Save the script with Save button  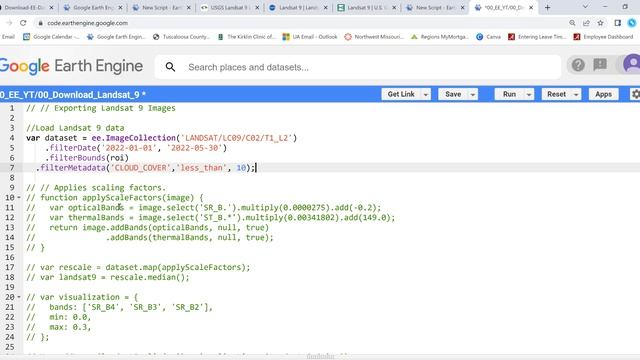[x=453, y=94]
